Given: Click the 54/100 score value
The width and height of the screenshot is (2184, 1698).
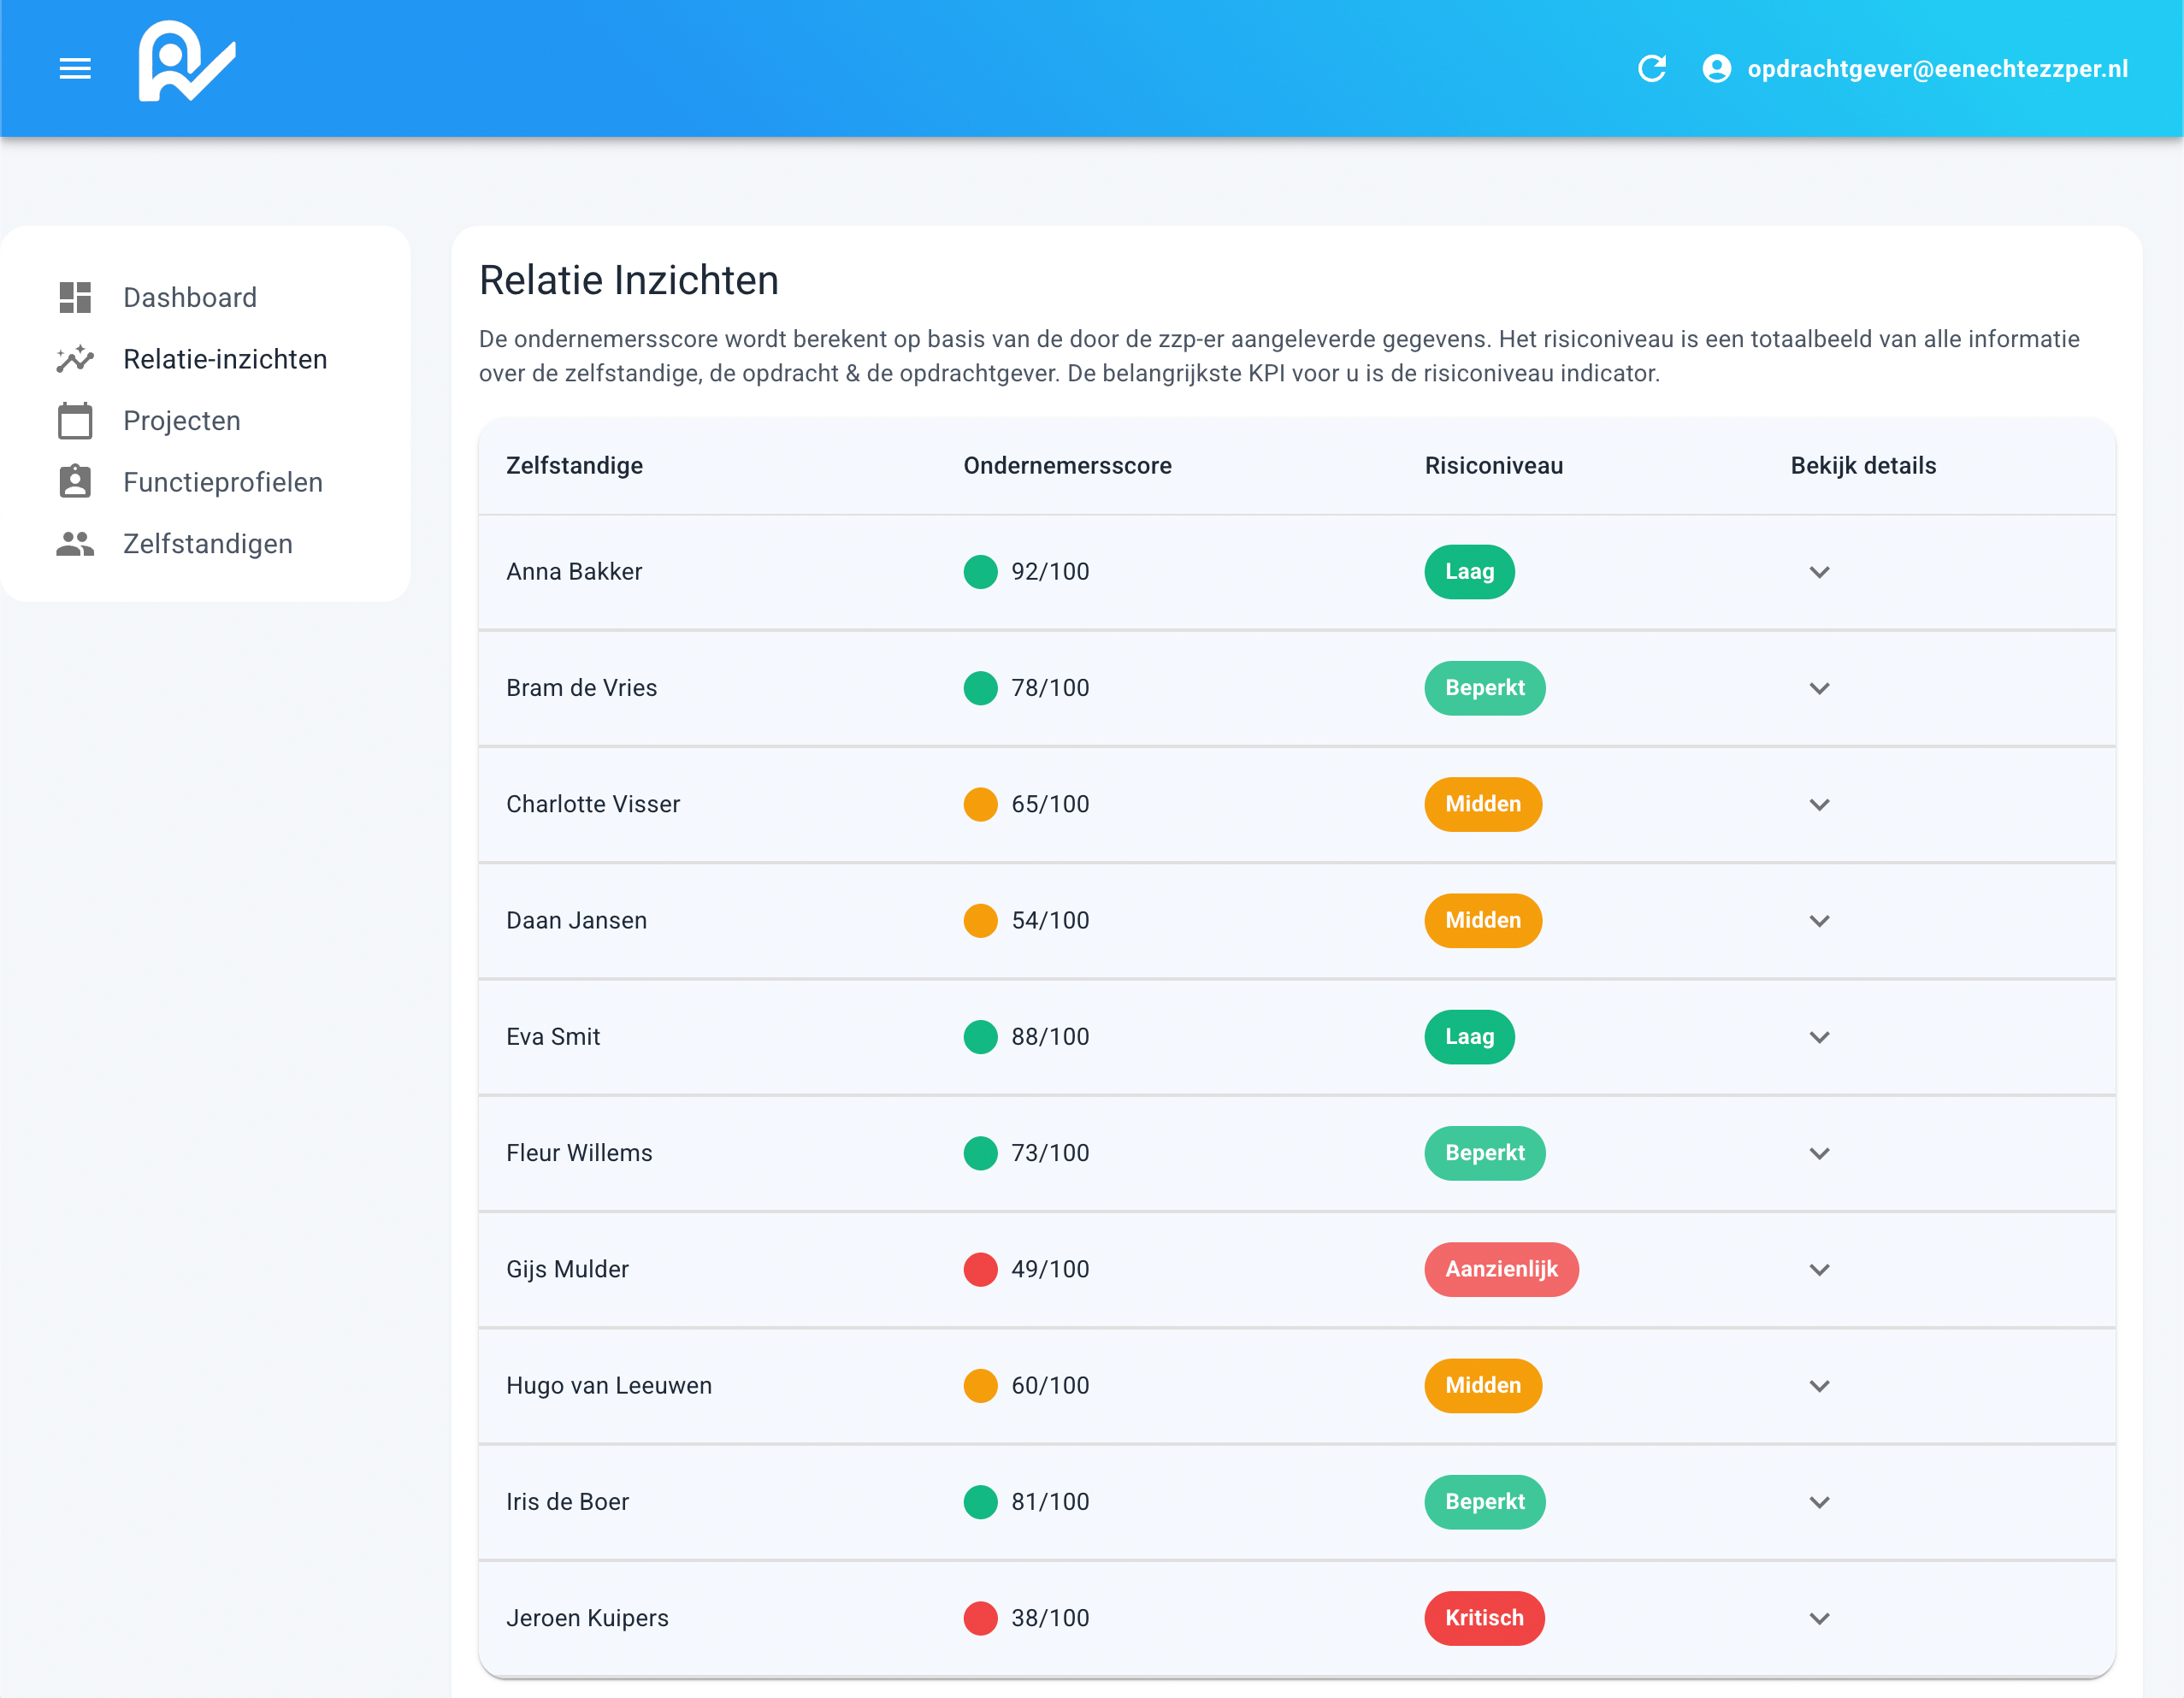Looking at the screenshot, I should pyautogui.click(x=1049, y=920).
